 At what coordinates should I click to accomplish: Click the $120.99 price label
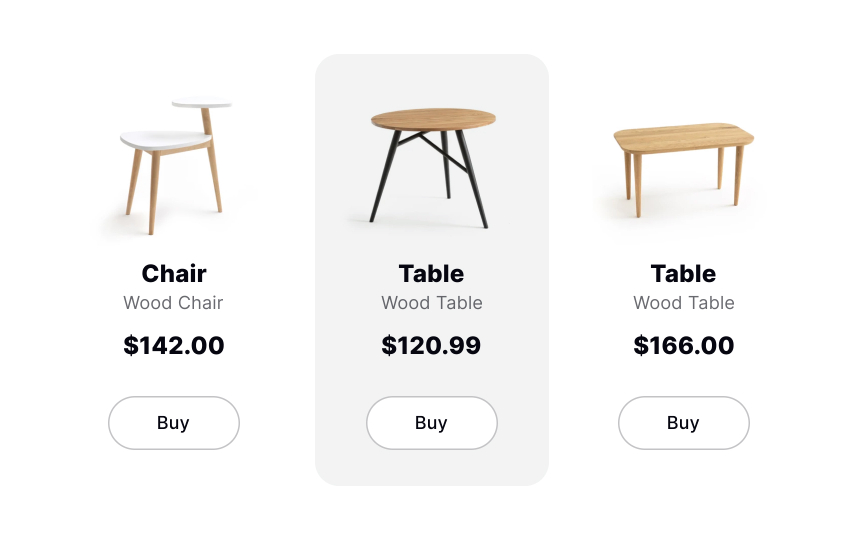(x=431, y=345)
